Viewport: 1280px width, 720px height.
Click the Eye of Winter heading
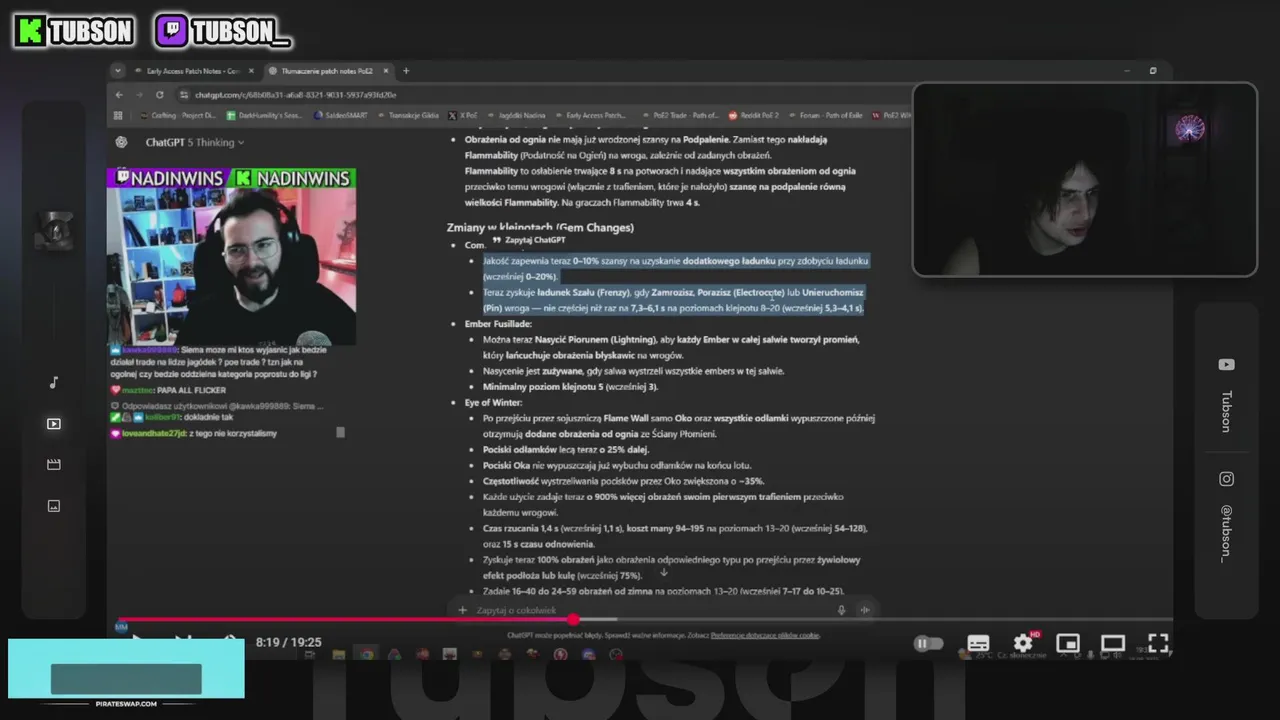pos(493,402)
